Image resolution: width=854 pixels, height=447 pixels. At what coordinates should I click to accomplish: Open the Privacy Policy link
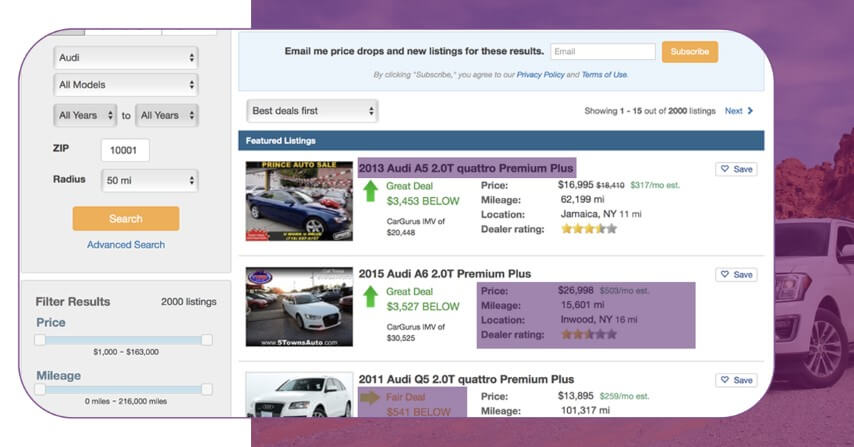[x=540, y=75]
